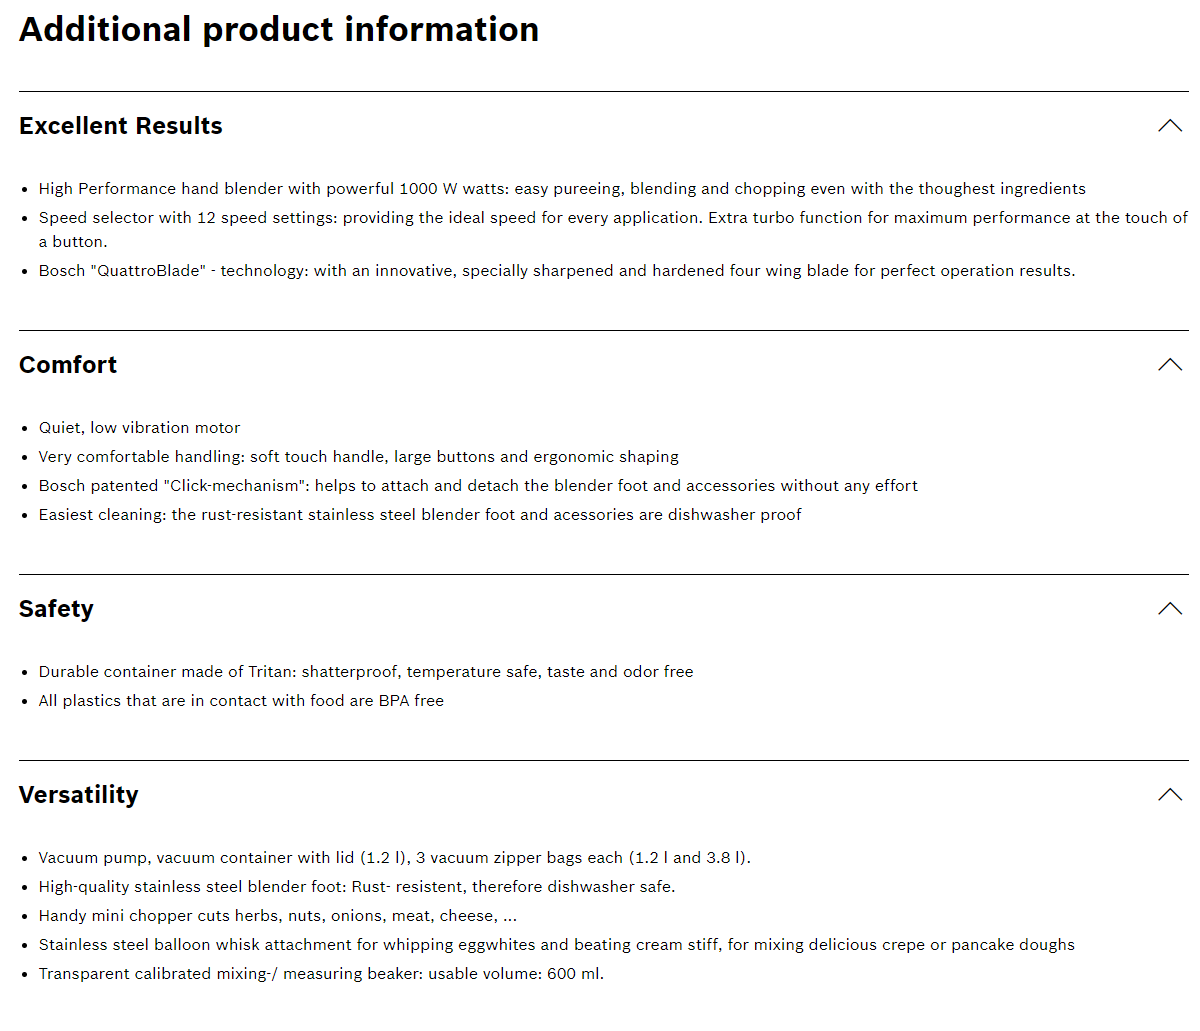Click the Click-mechanism bullet text
This screenshot has width=1200, height=1031.
coord(478,486)
